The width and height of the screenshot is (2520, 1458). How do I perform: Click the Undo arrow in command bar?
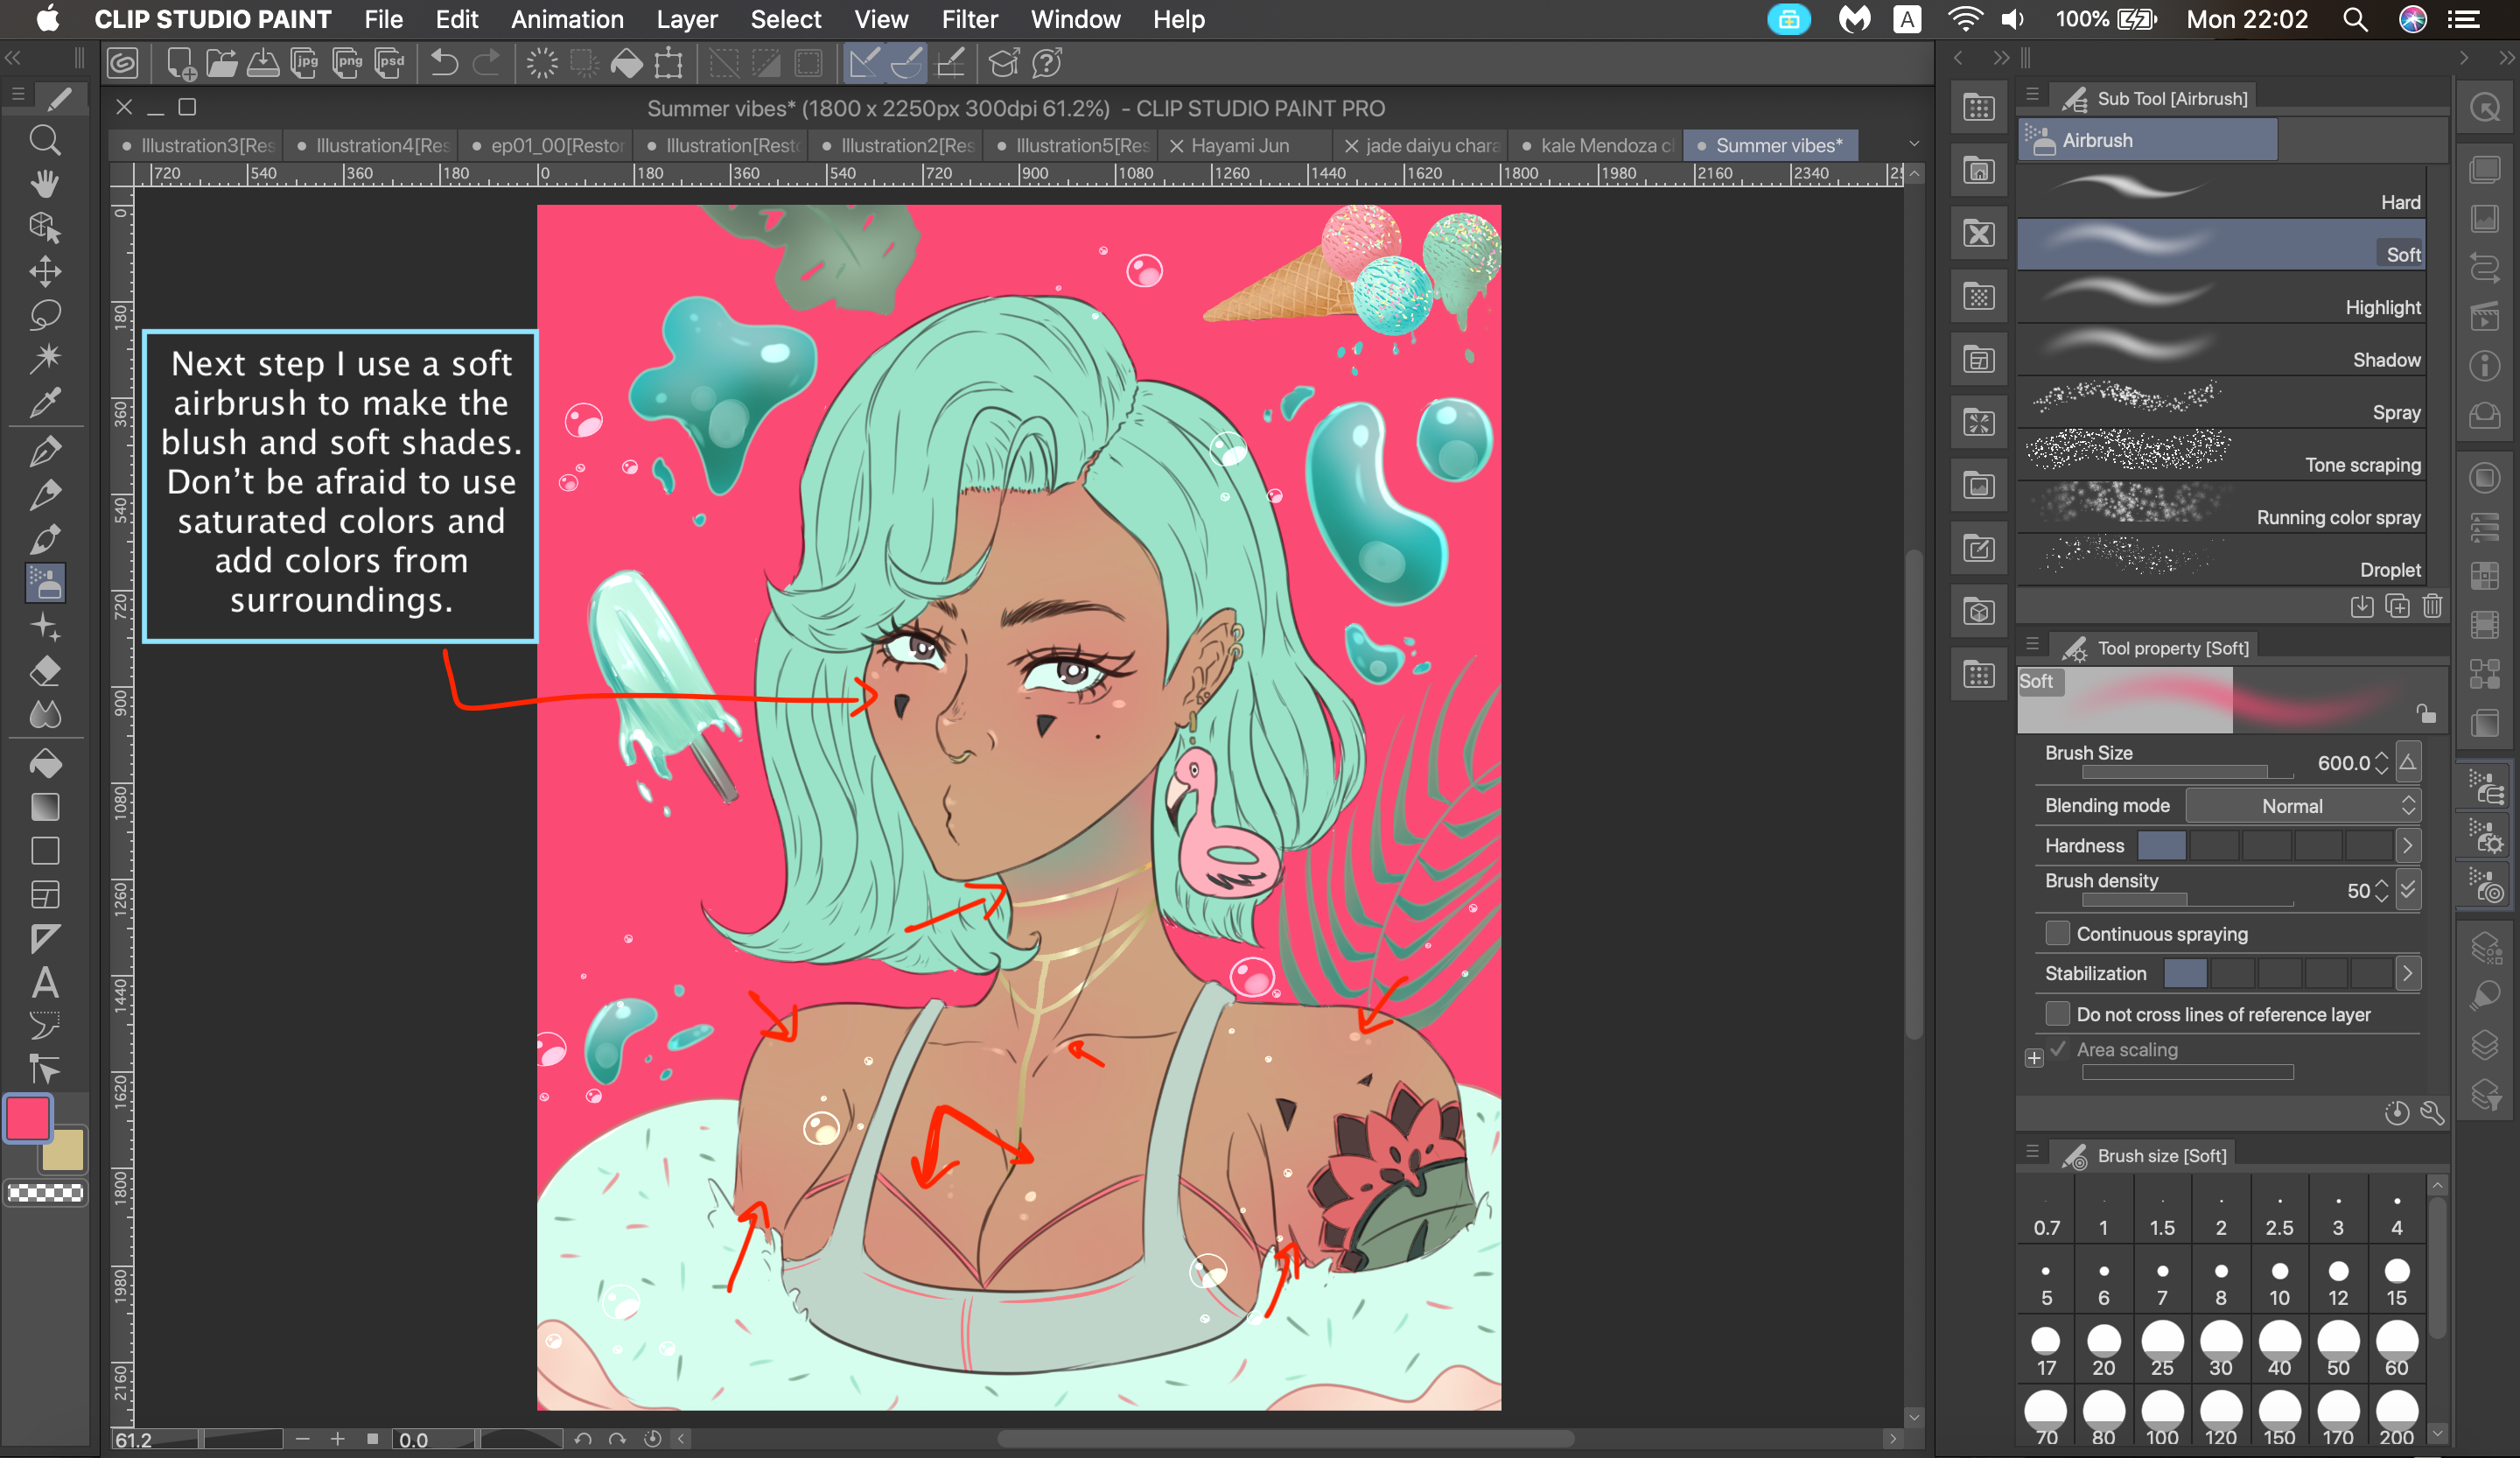pos(443,64)
